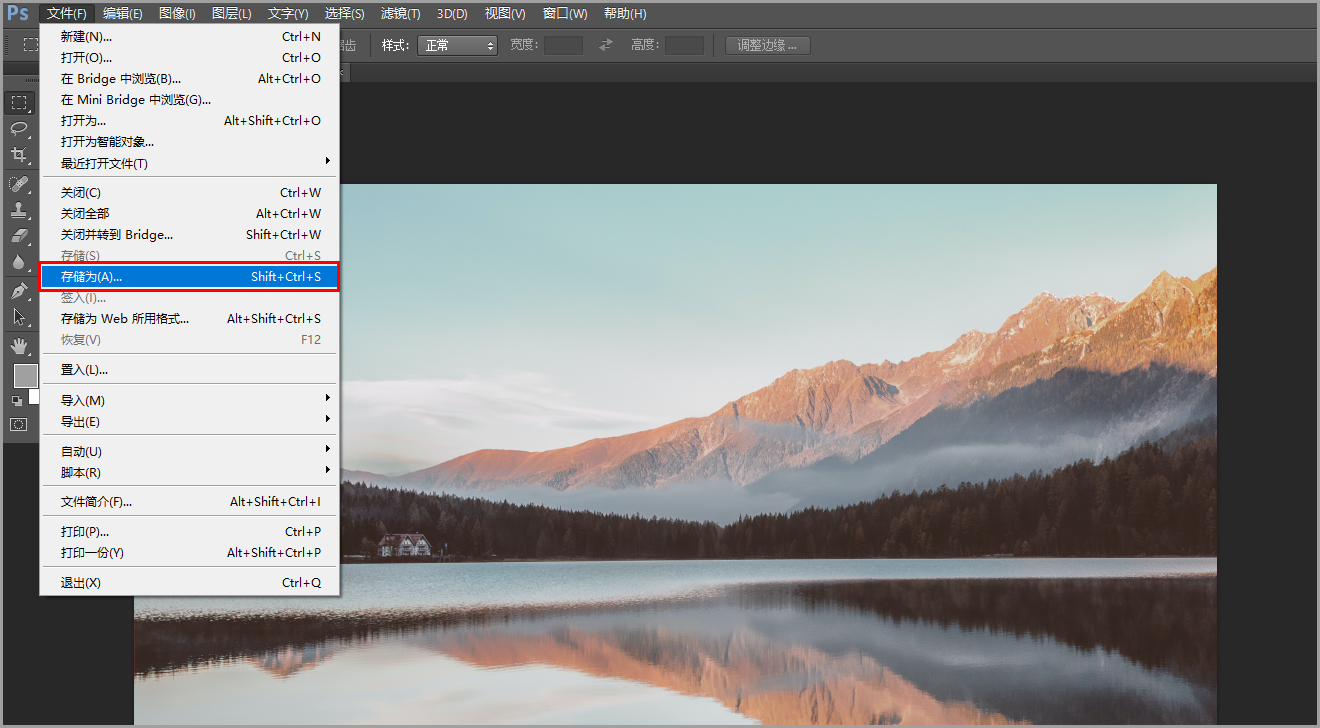Viewport: 1320px width, 728px height.
Task: Activate the Hand tool
Action: [19, 346]
